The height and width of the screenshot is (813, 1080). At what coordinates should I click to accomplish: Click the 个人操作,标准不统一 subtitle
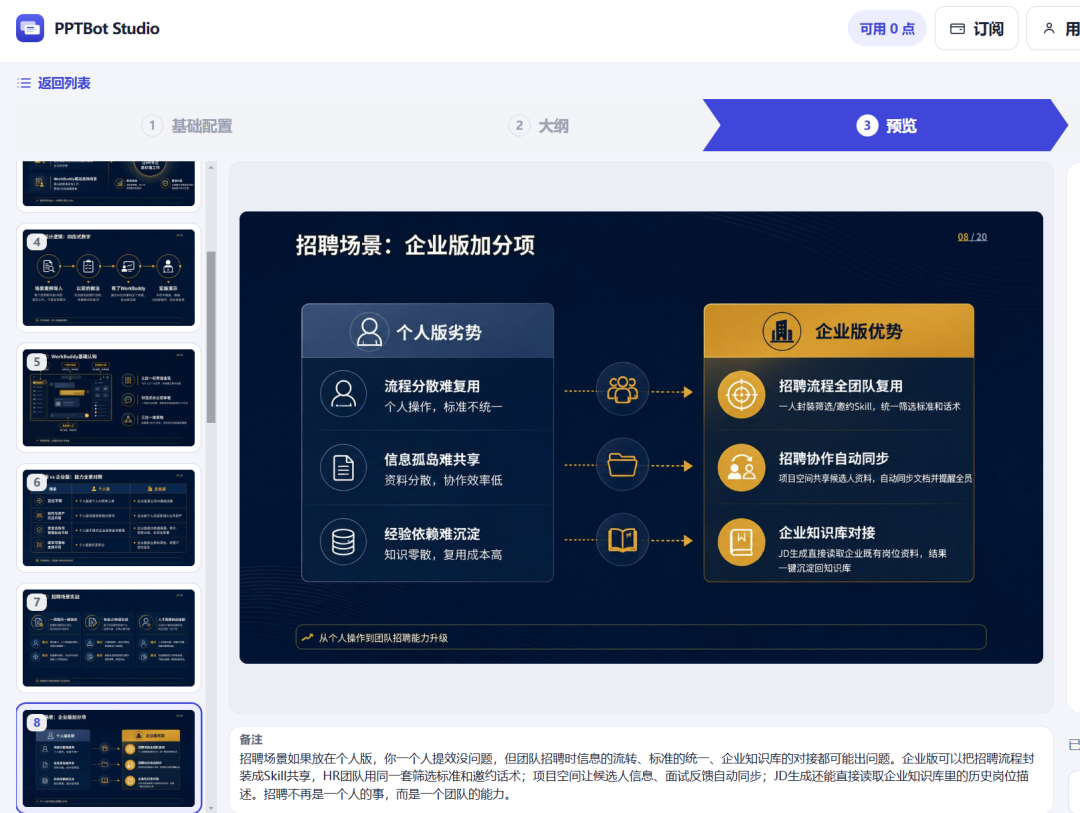pos(443,406)
